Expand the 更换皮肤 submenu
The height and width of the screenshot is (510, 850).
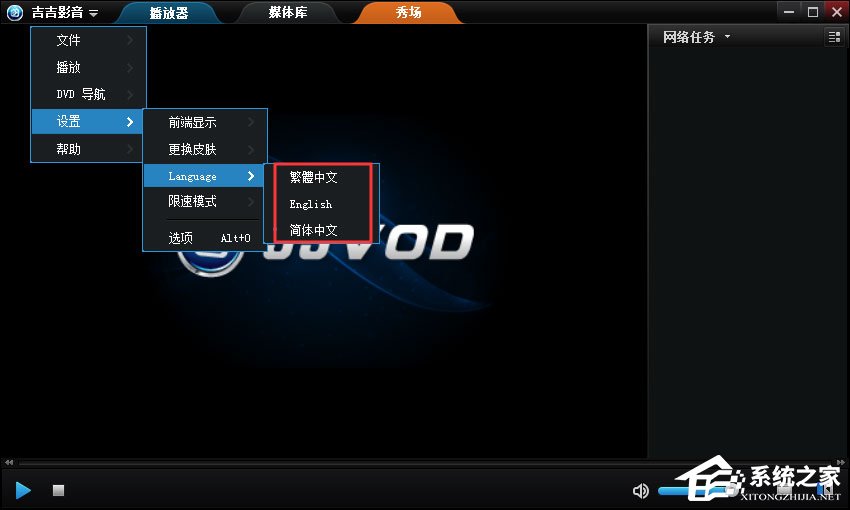[x=205, y=149]
